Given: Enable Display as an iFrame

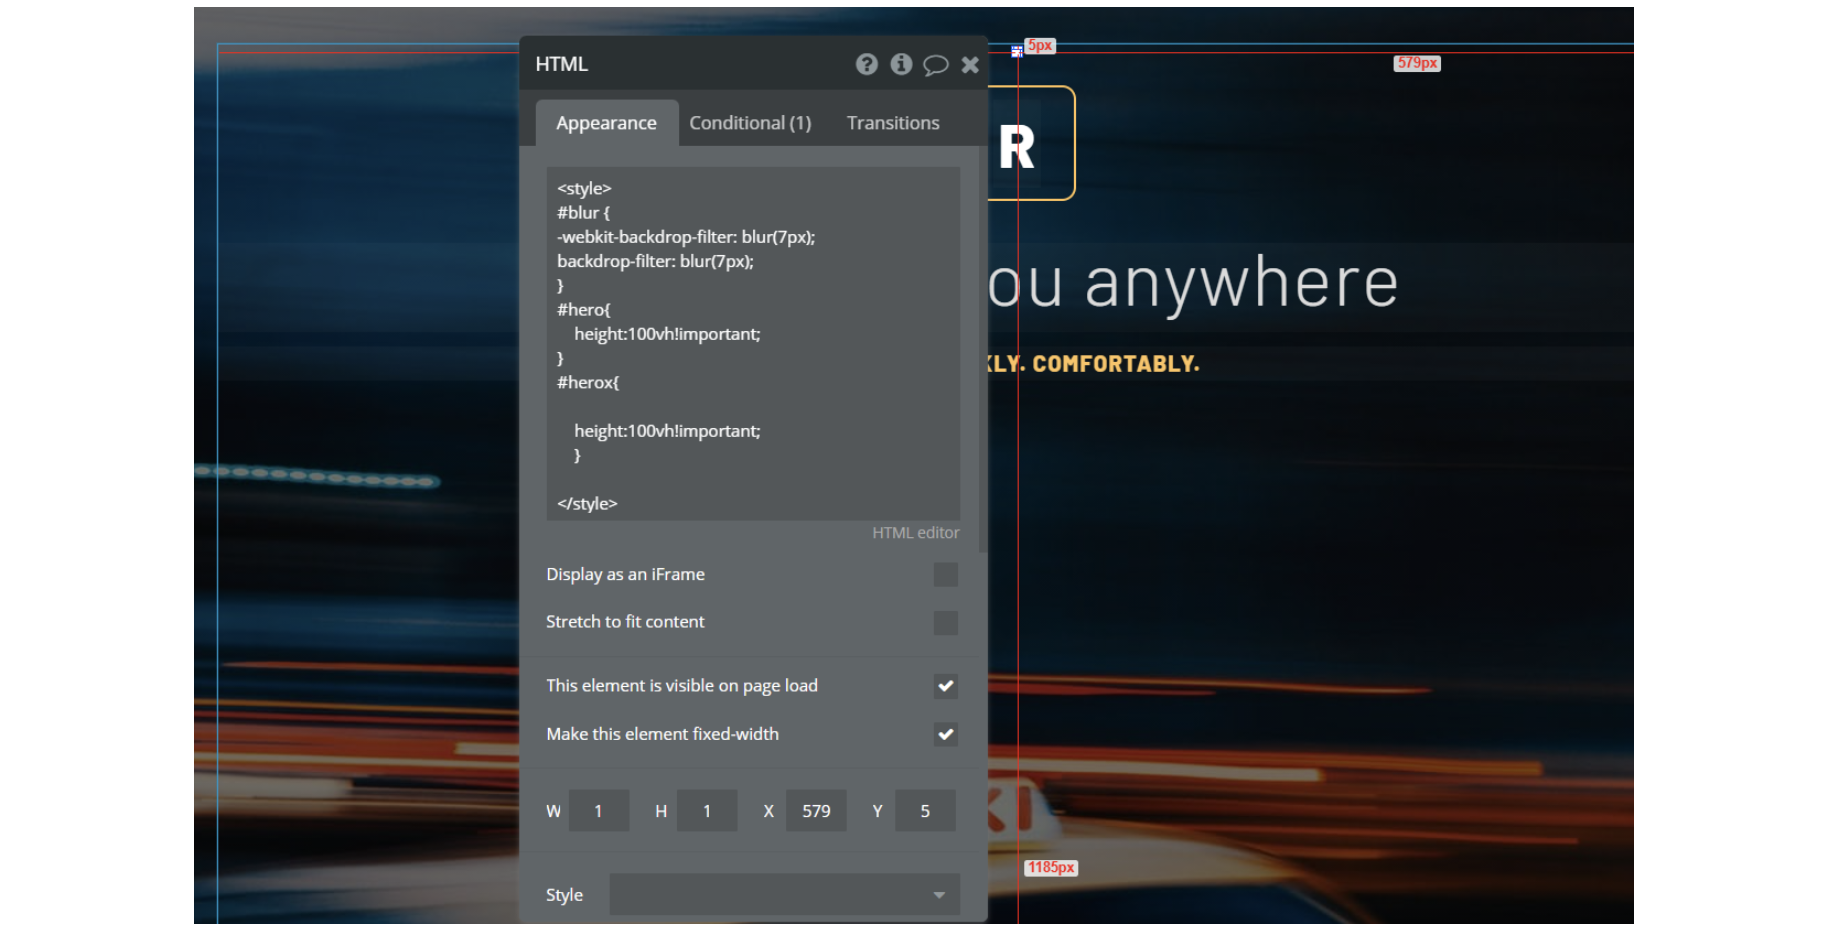Looking at the screenshot, I should [x=945, y=575].
